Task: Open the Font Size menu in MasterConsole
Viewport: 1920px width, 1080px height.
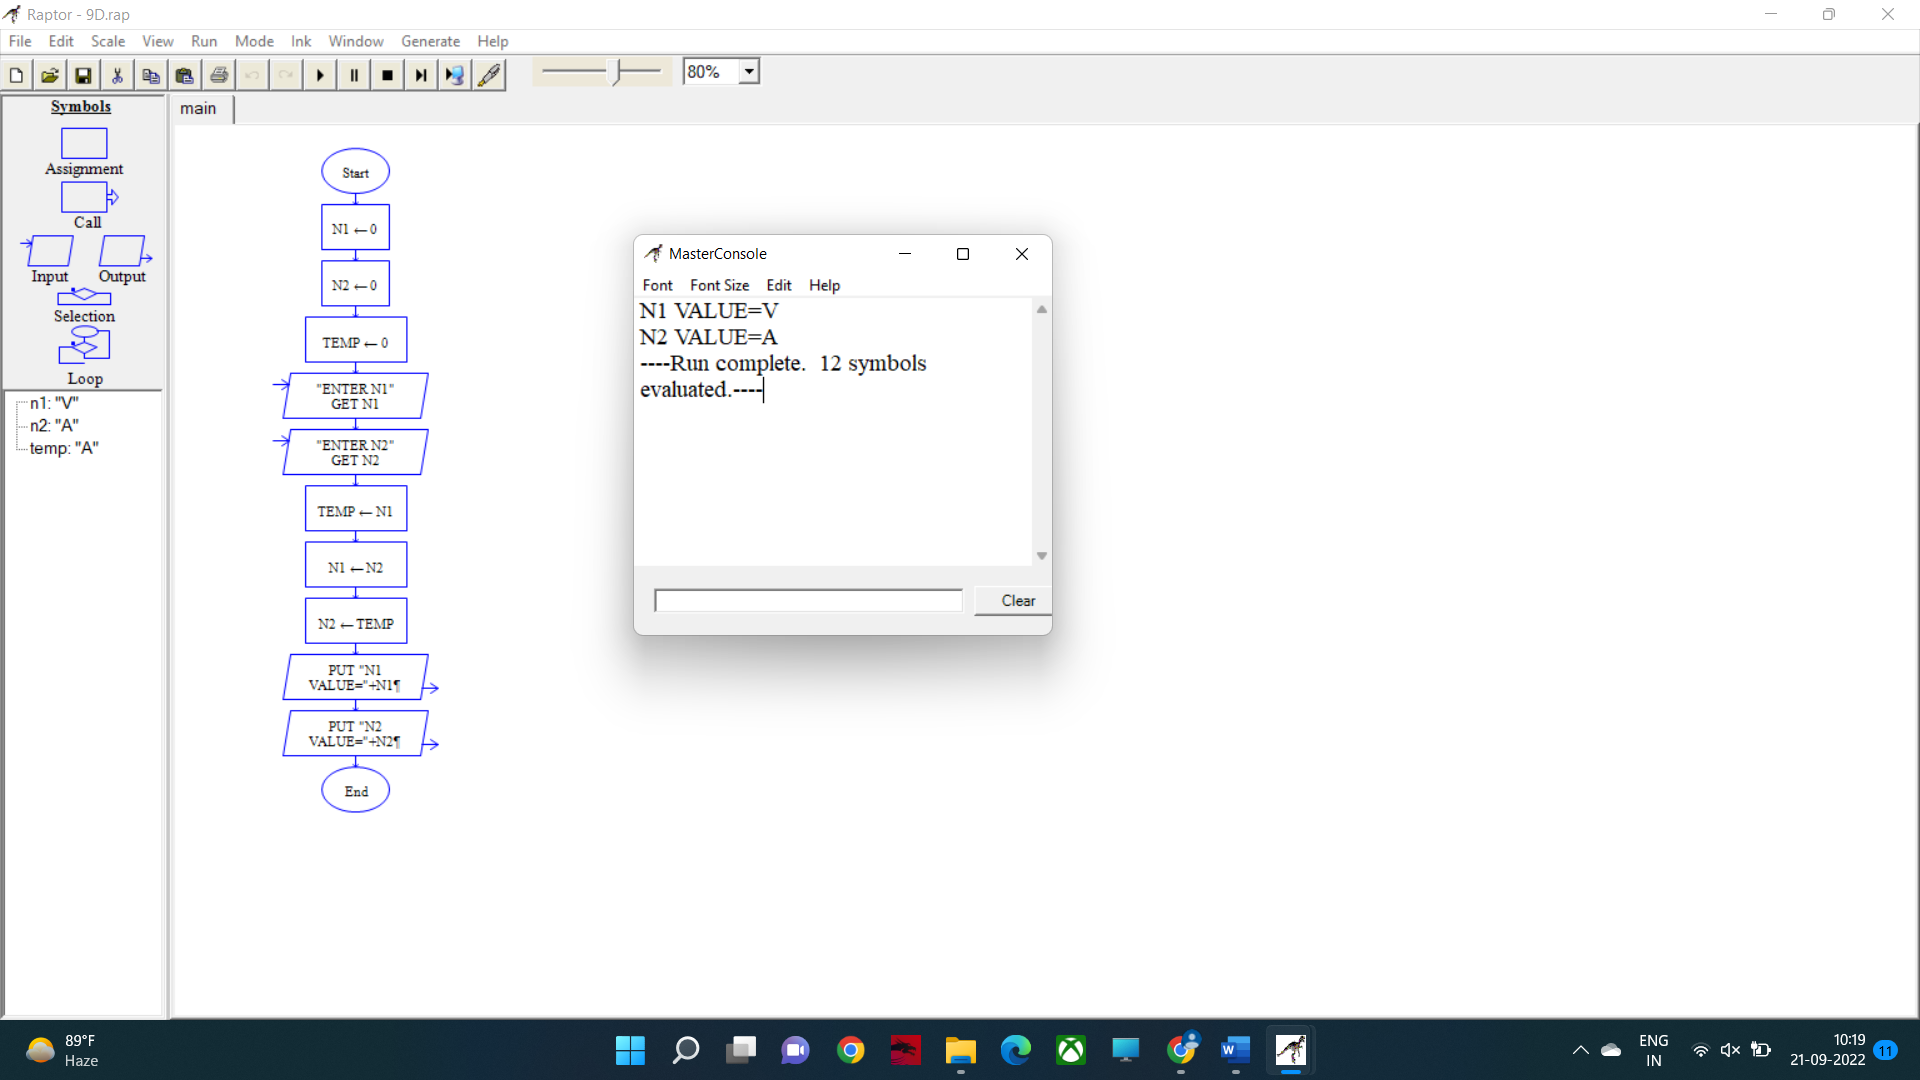Action: [x=719, y=285]
